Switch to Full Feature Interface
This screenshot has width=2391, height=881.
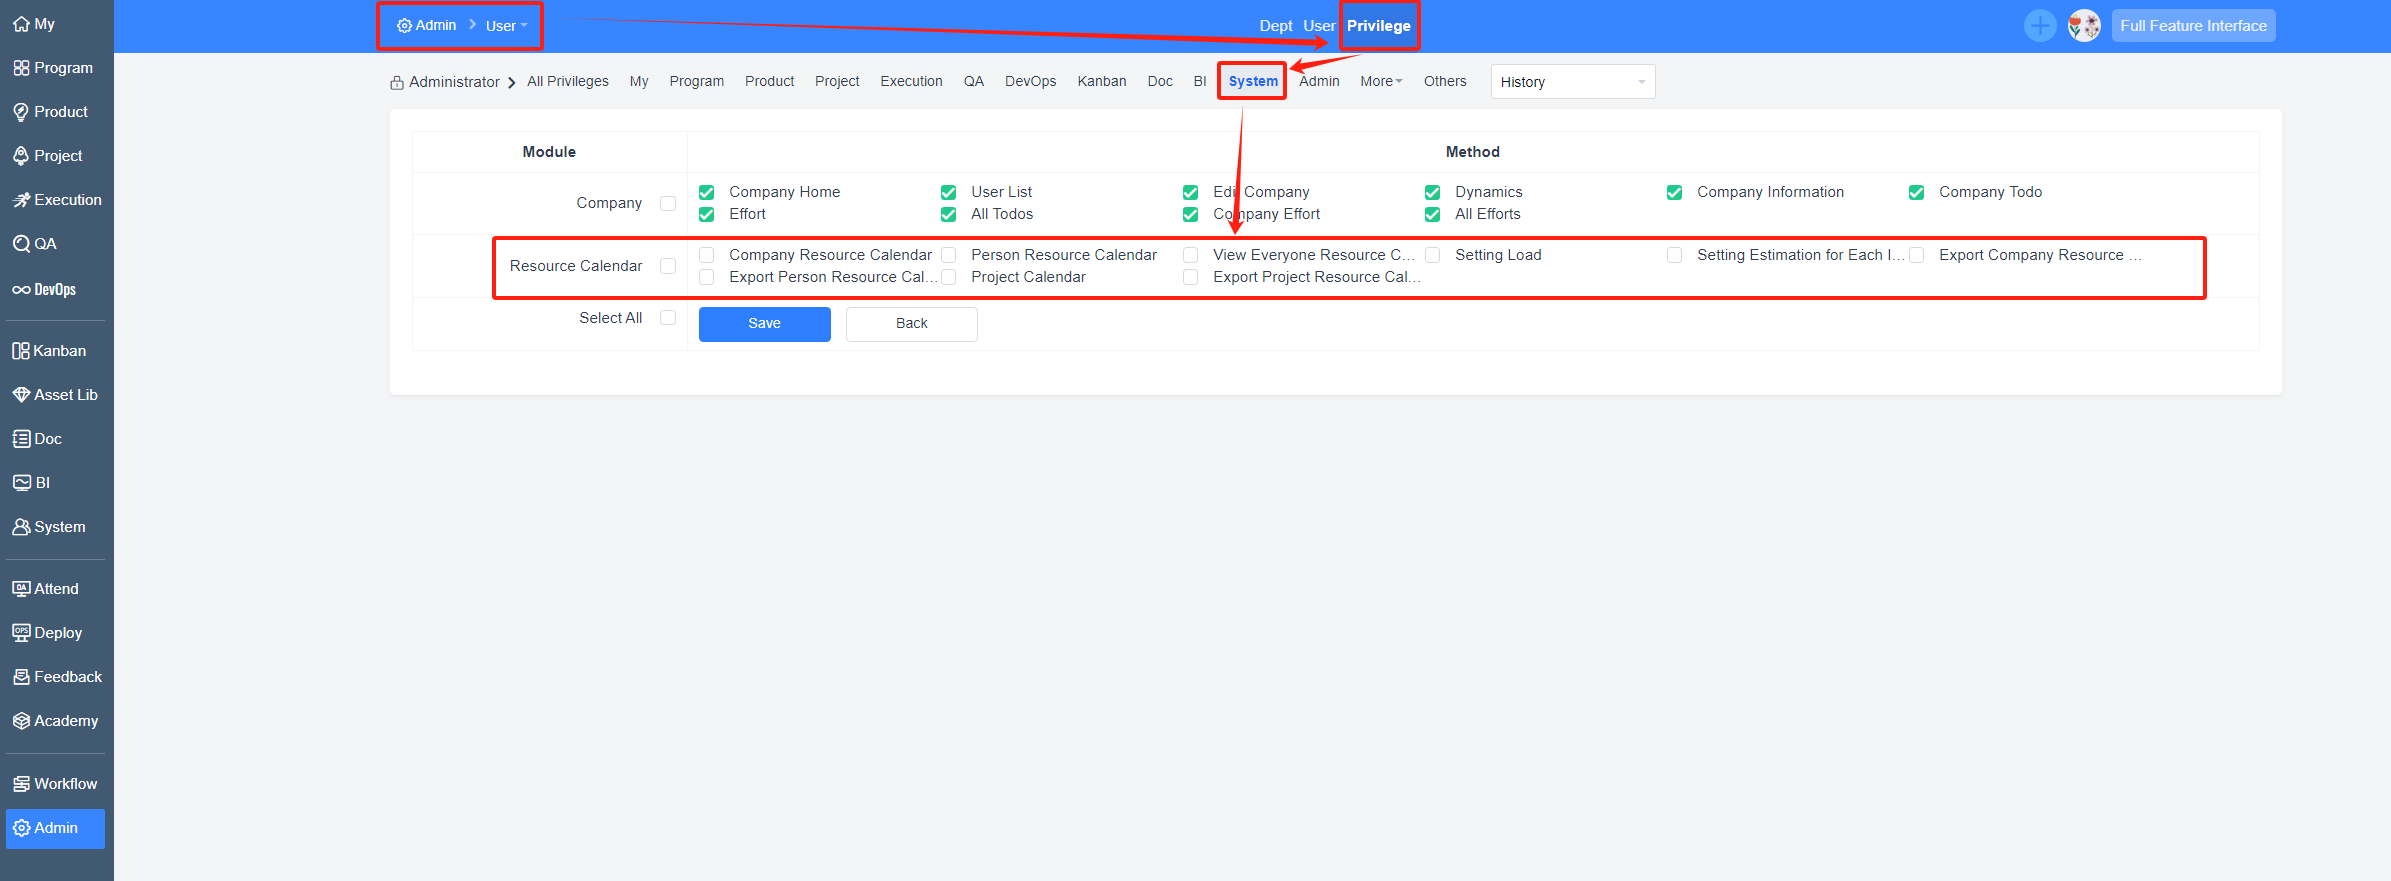(2193, 26)
